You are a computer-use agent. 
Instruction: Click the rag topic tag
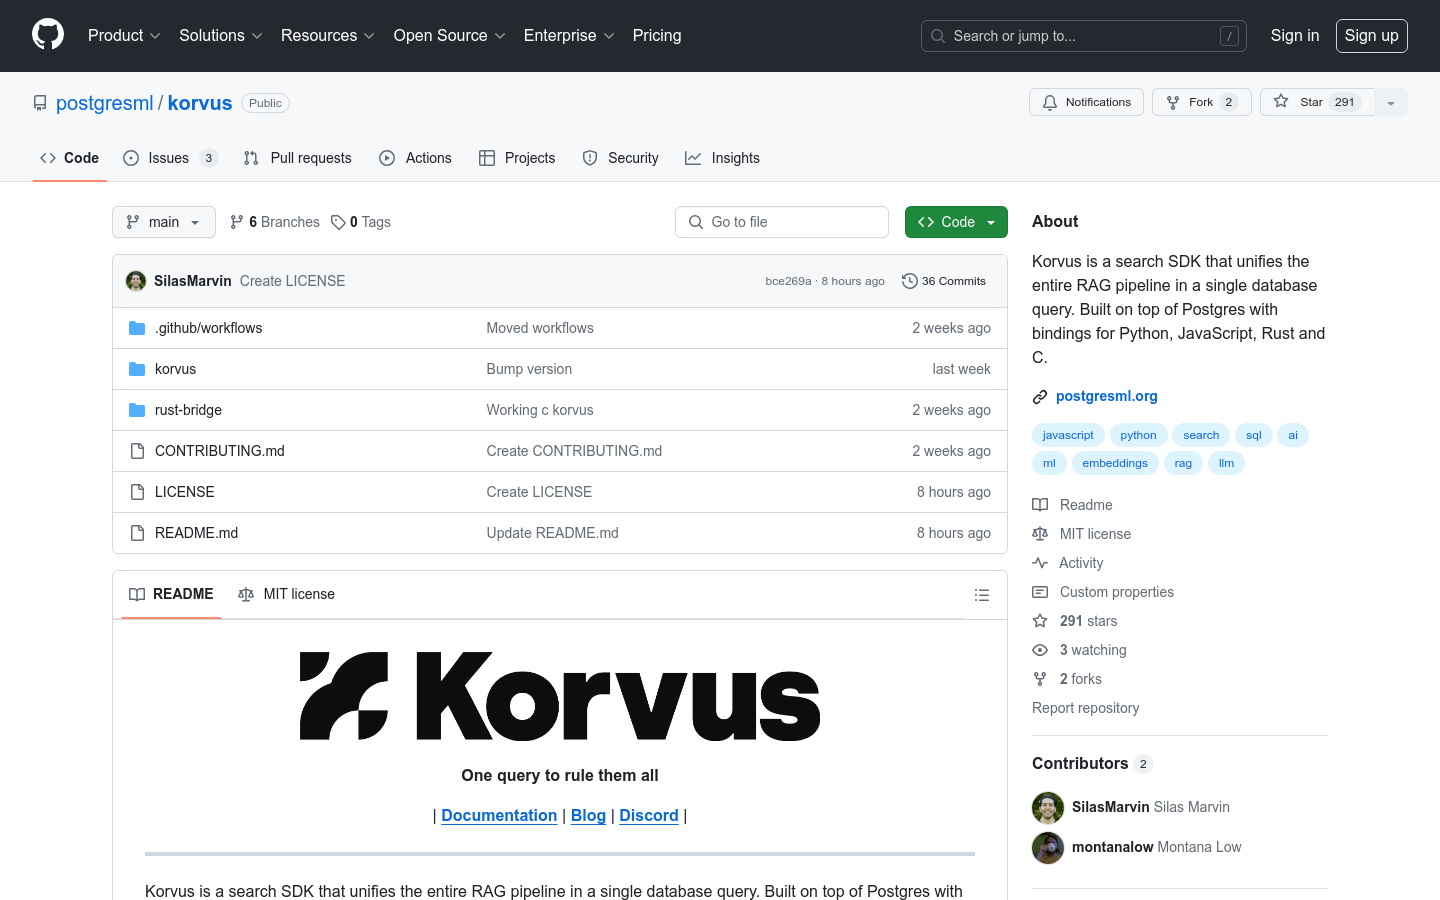(x=1183, y=463)
